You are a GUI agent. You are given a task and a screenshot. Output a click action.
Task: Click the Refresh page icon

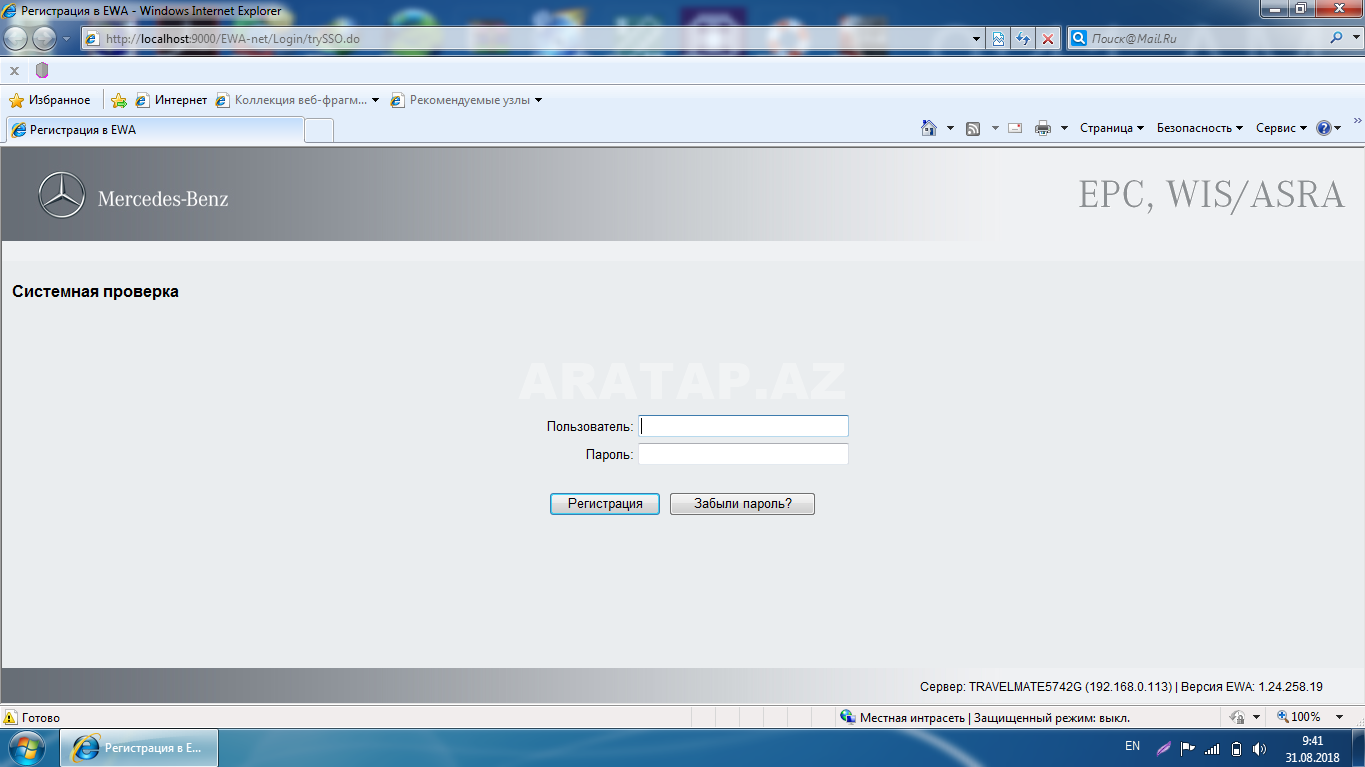pos(1023,39)
